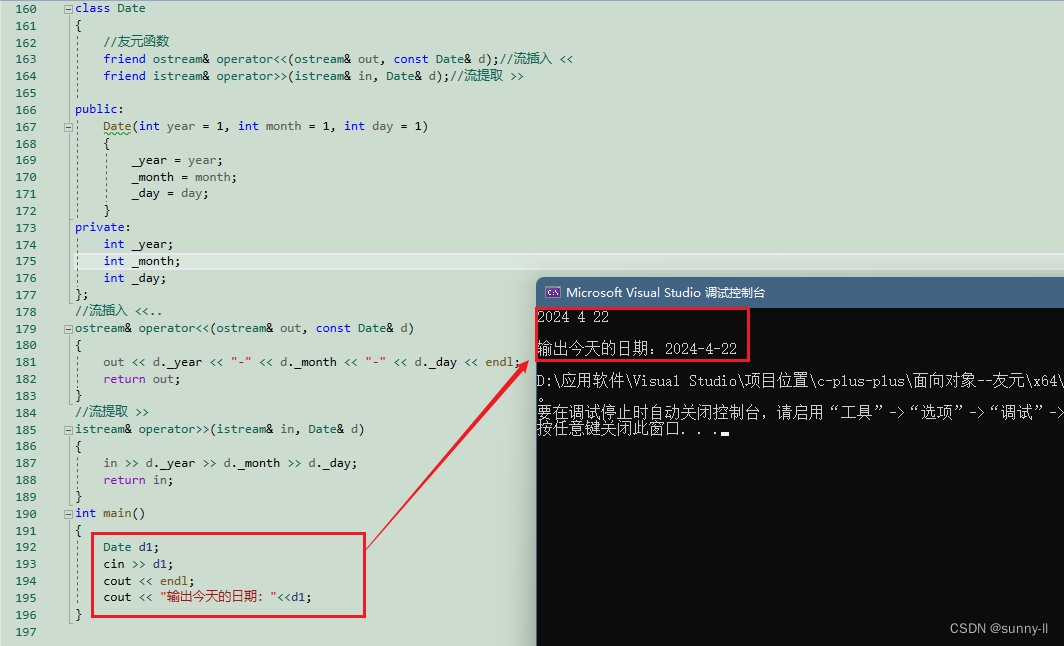Click the 'public:' access specifier
The width and height of the screenshot is (1064, 646).
pos(100,109)
